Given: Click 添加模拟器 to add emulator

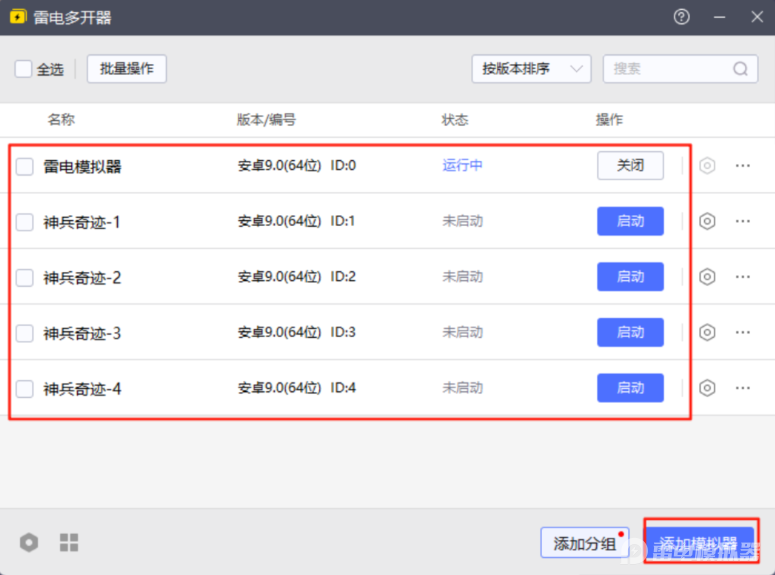Looking at the screenshot, I should coord(699,543).
